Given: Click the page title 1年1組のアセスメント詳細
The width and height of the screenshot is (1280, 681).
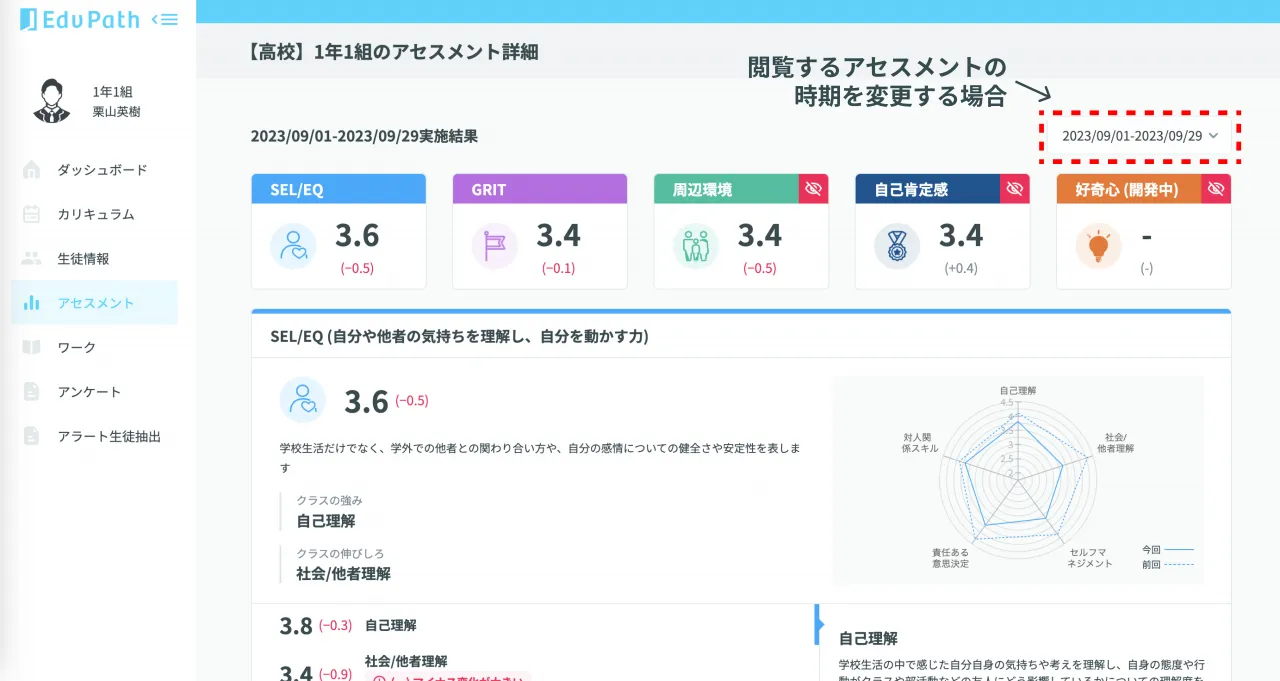Looking at the screenshot, I should pyautogui.click(x=426, y=52).
